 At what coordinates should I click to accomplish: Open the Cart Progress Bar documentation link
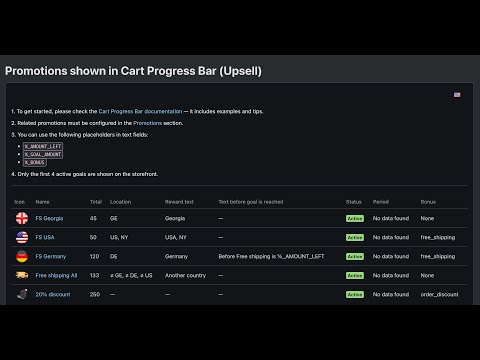click(140, 111)
